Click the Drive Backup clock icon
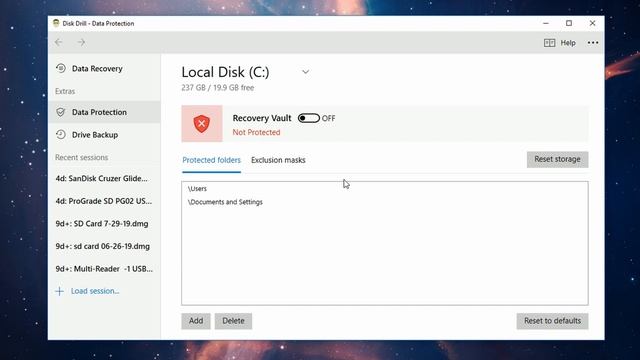This screenshot has width=640, height=360. coord(61,134)
